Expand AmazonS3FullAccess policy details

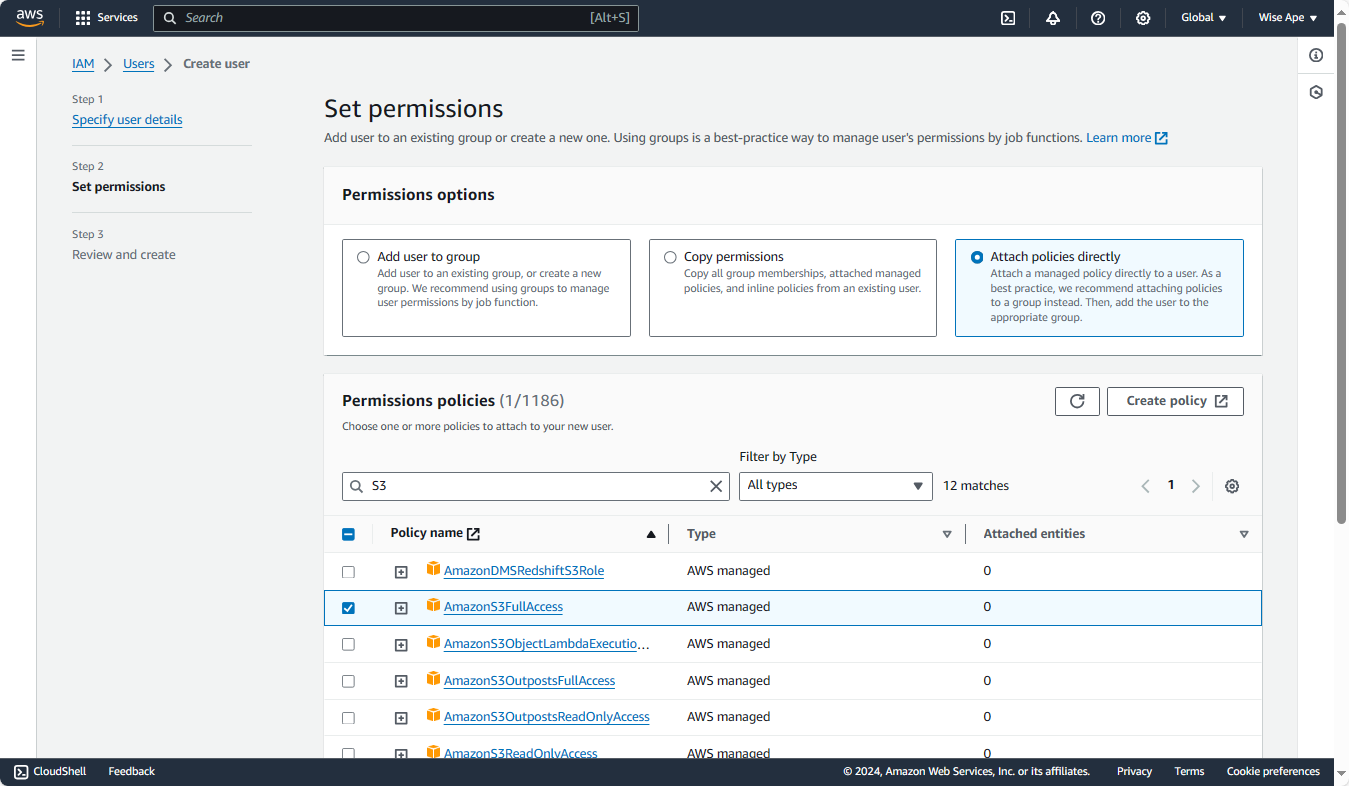[401, 608]
